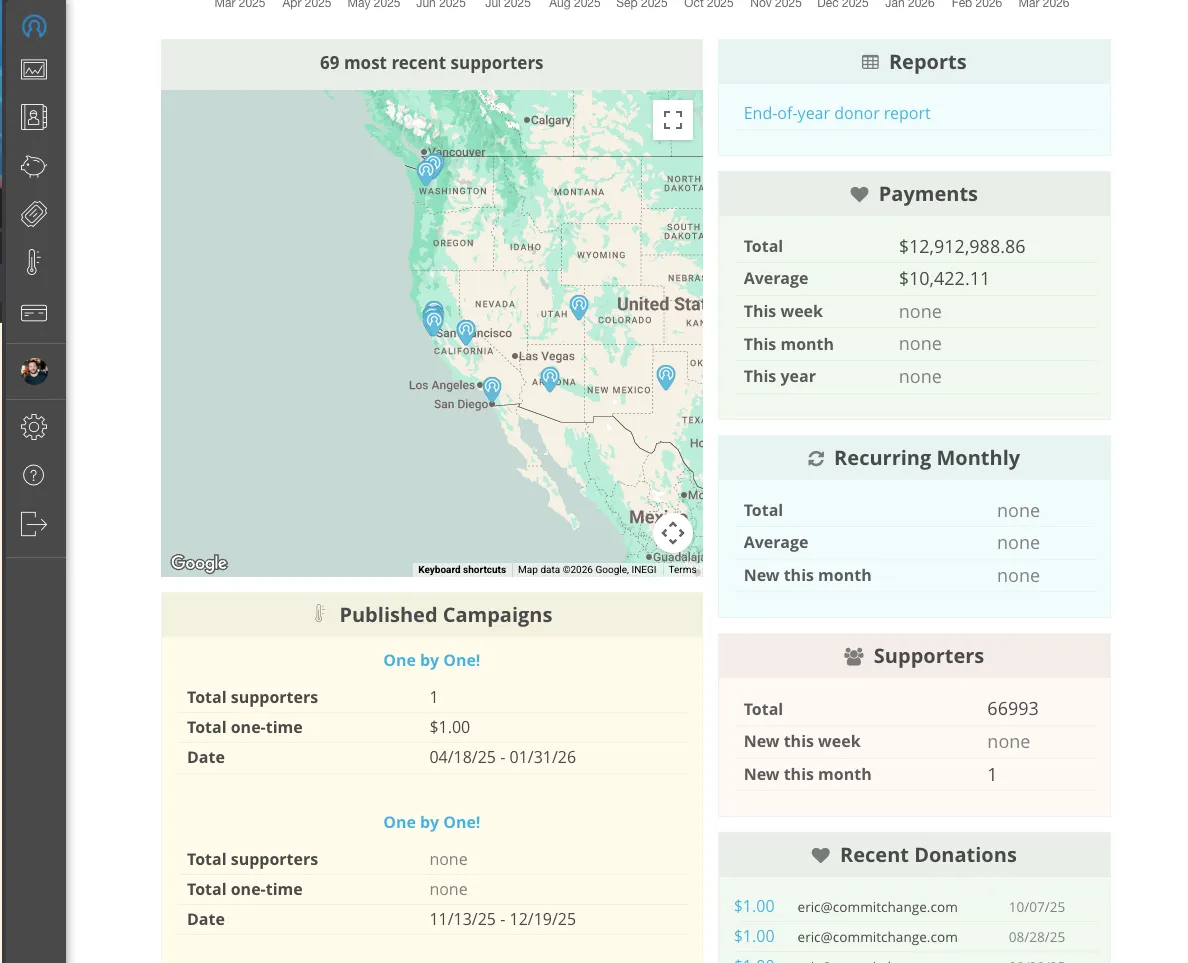Click the profile photo thumbnail

(34, 371)
